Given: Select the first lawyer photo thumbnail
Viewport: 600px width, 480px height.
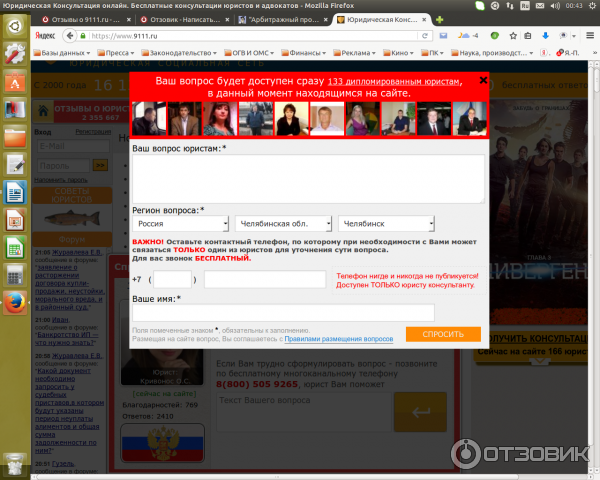Looking at the screenshot, I should coord(147,119).
